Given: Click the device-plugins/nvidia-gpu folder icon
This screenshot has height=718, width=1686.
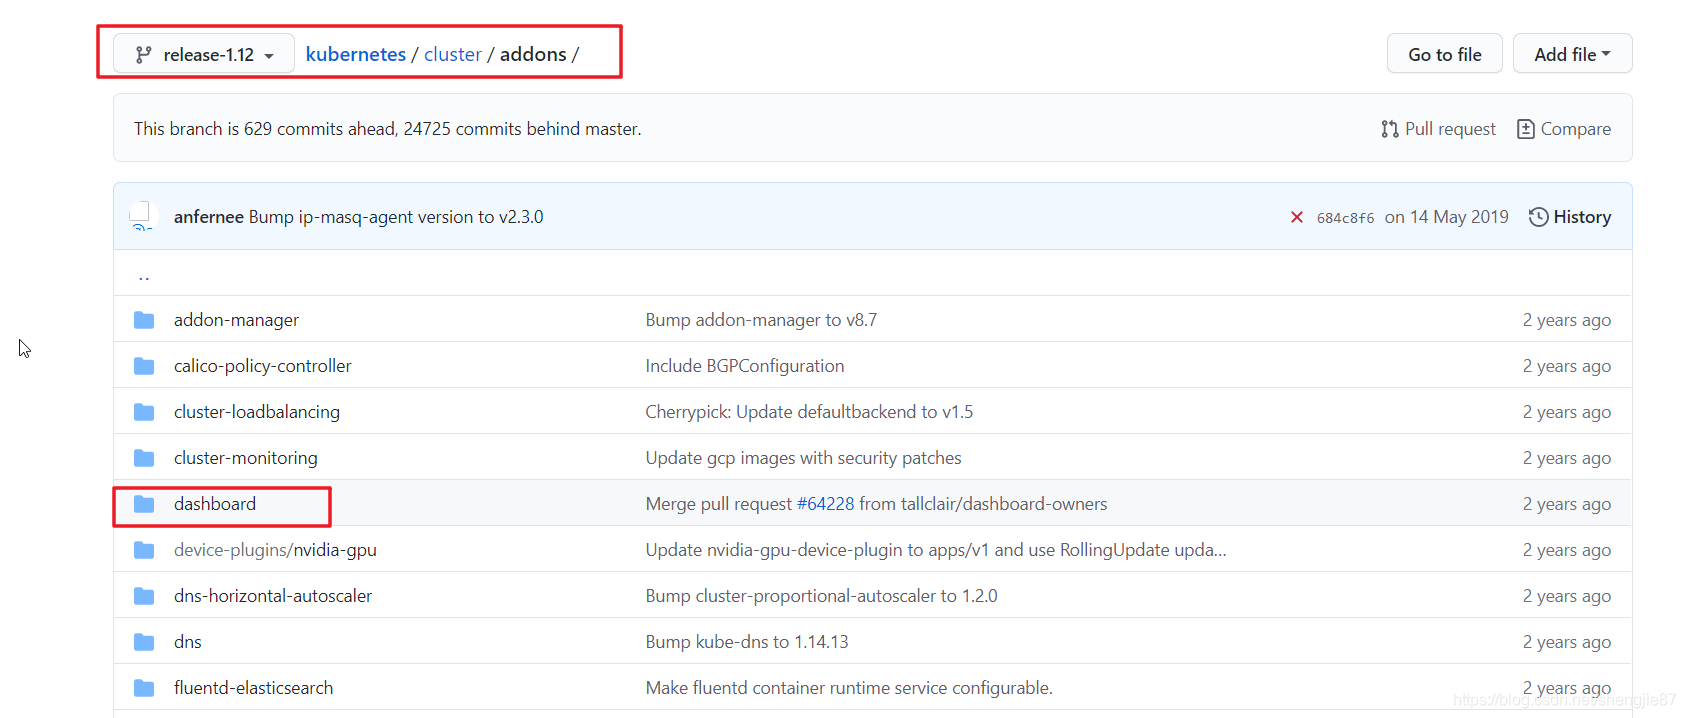Looking at the screenshot, I should pos(144,550).
